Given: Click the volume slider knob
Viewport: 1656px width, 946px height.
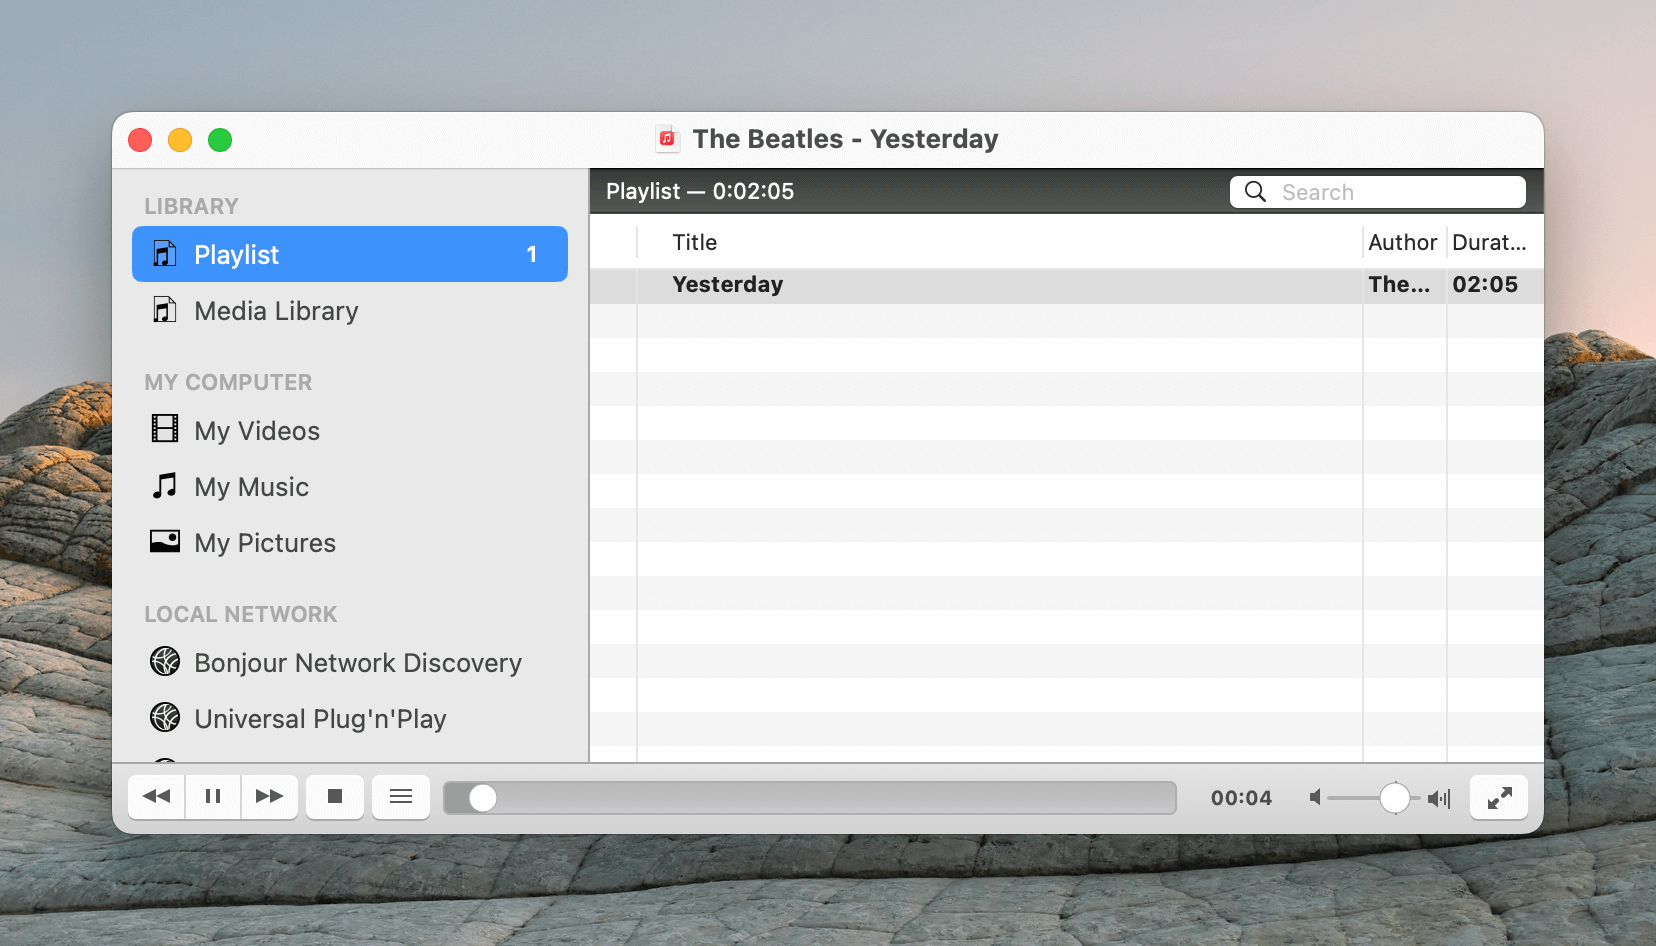Looking at the screenshot, I should coord(1394,798).
